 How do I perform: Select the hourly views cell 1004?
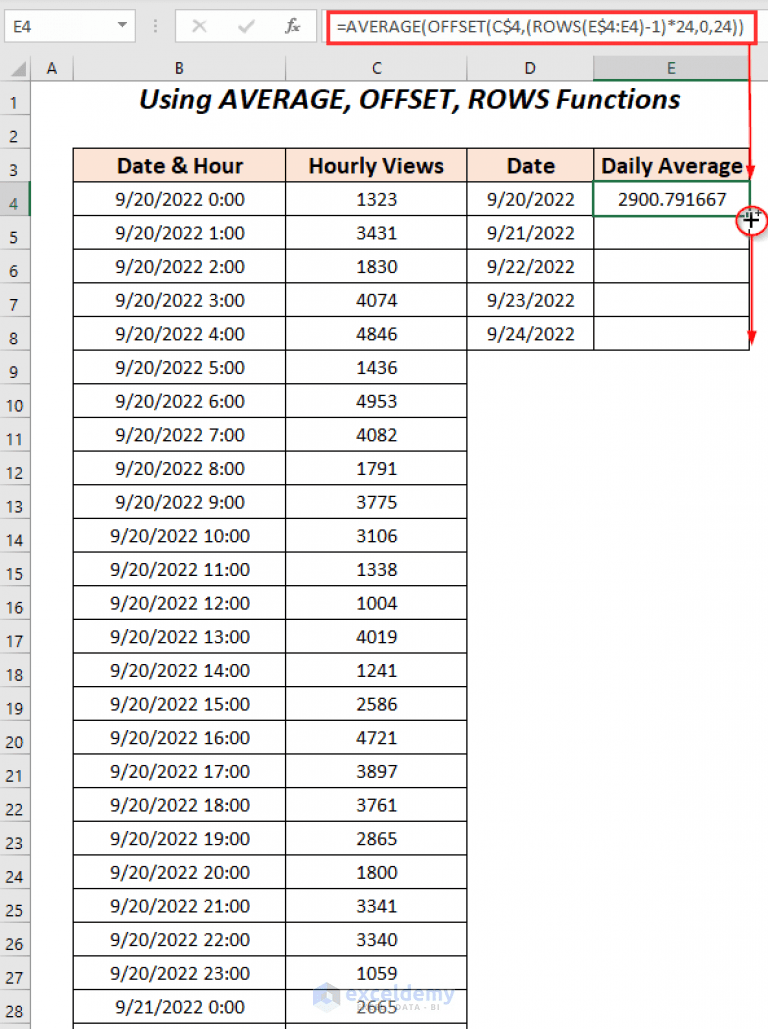[376, 603]
